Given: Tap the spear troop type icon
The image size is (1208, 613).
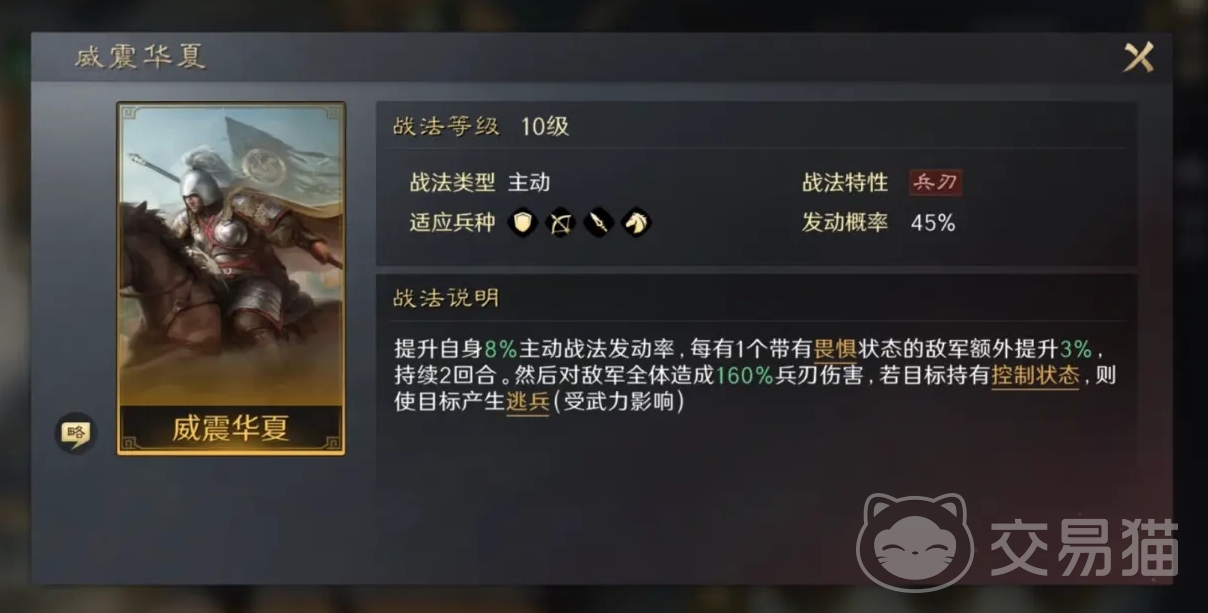Looking at the screenshot, I should [598, 222].
